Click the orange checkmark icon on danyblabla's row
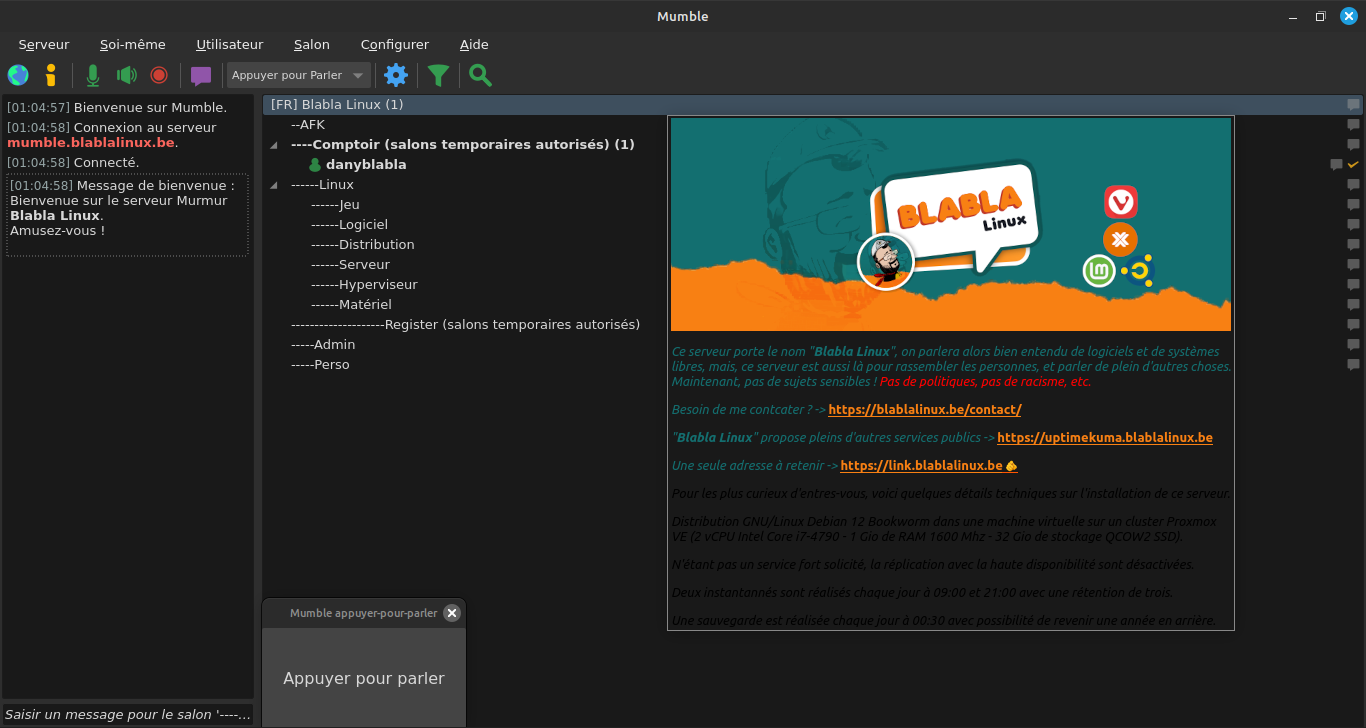The width and height of the screenshot is (1366, 728). tap(1353, 164)
